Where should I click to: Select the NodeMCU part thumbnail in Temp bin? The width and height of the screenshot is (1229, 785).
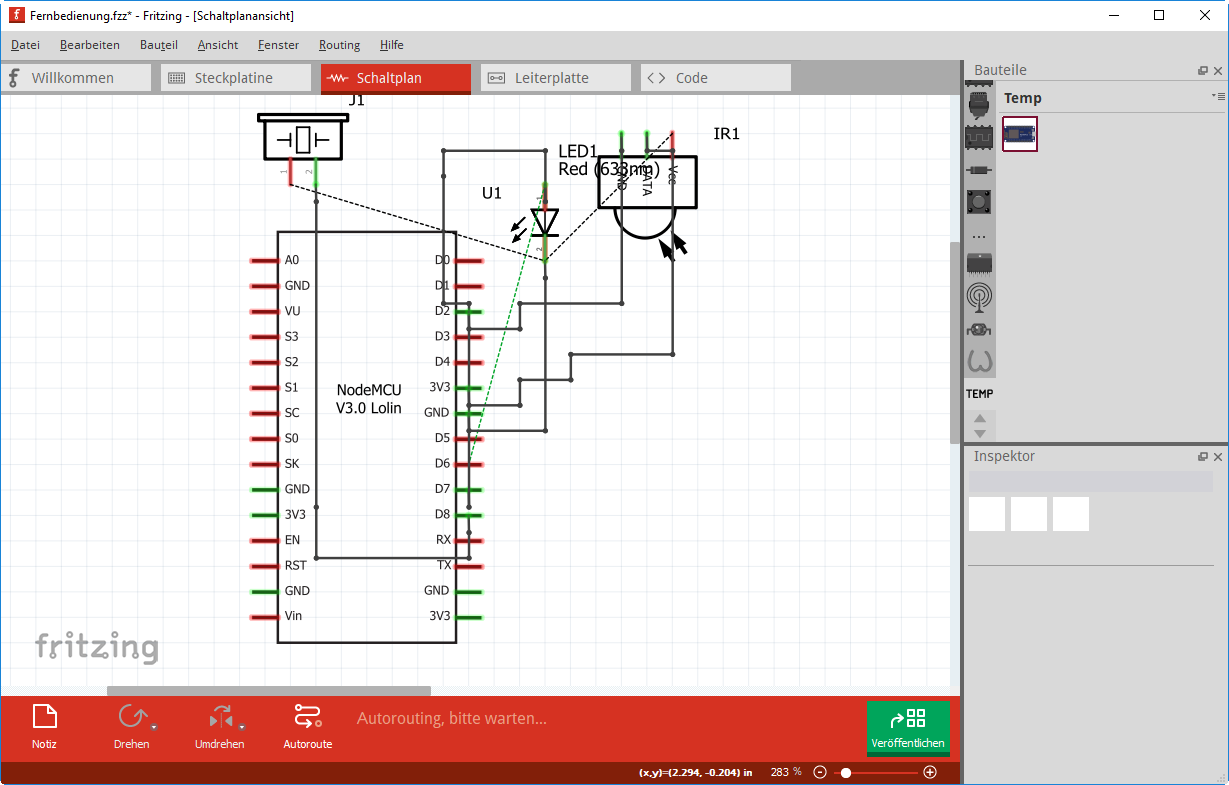[1020, 134]
